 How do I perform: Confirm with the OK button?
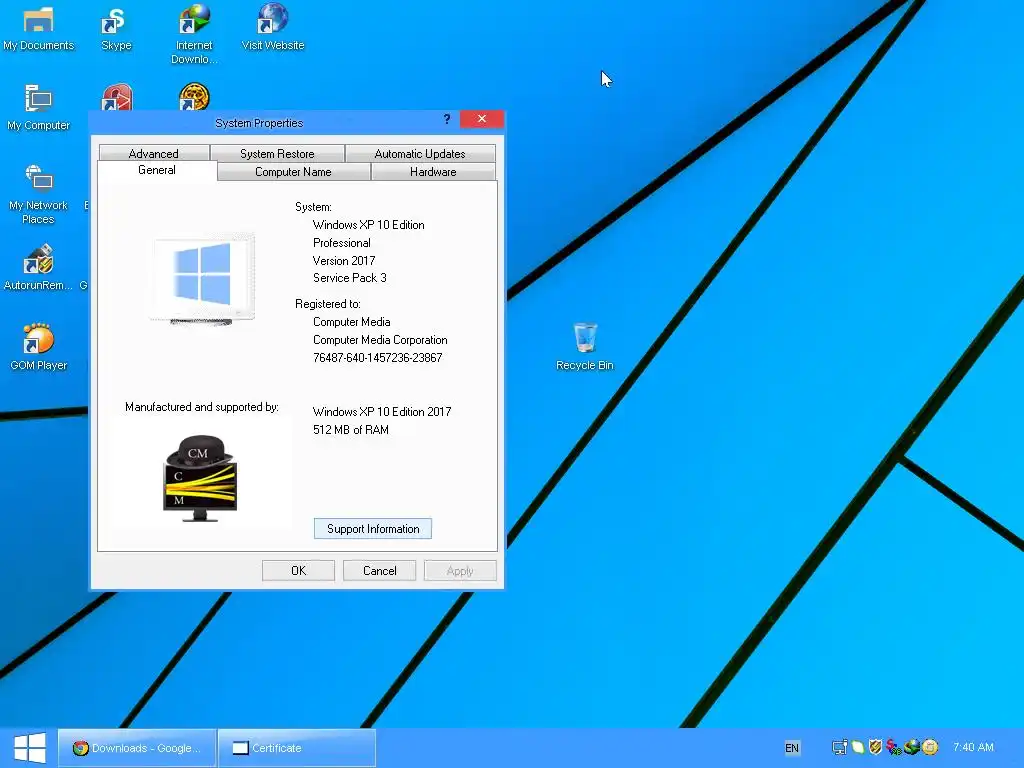298,571
